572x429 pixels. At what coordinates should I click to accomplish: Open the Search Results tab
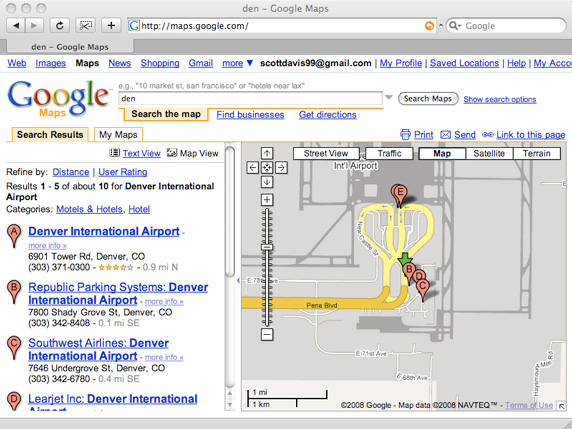point(50,135)
